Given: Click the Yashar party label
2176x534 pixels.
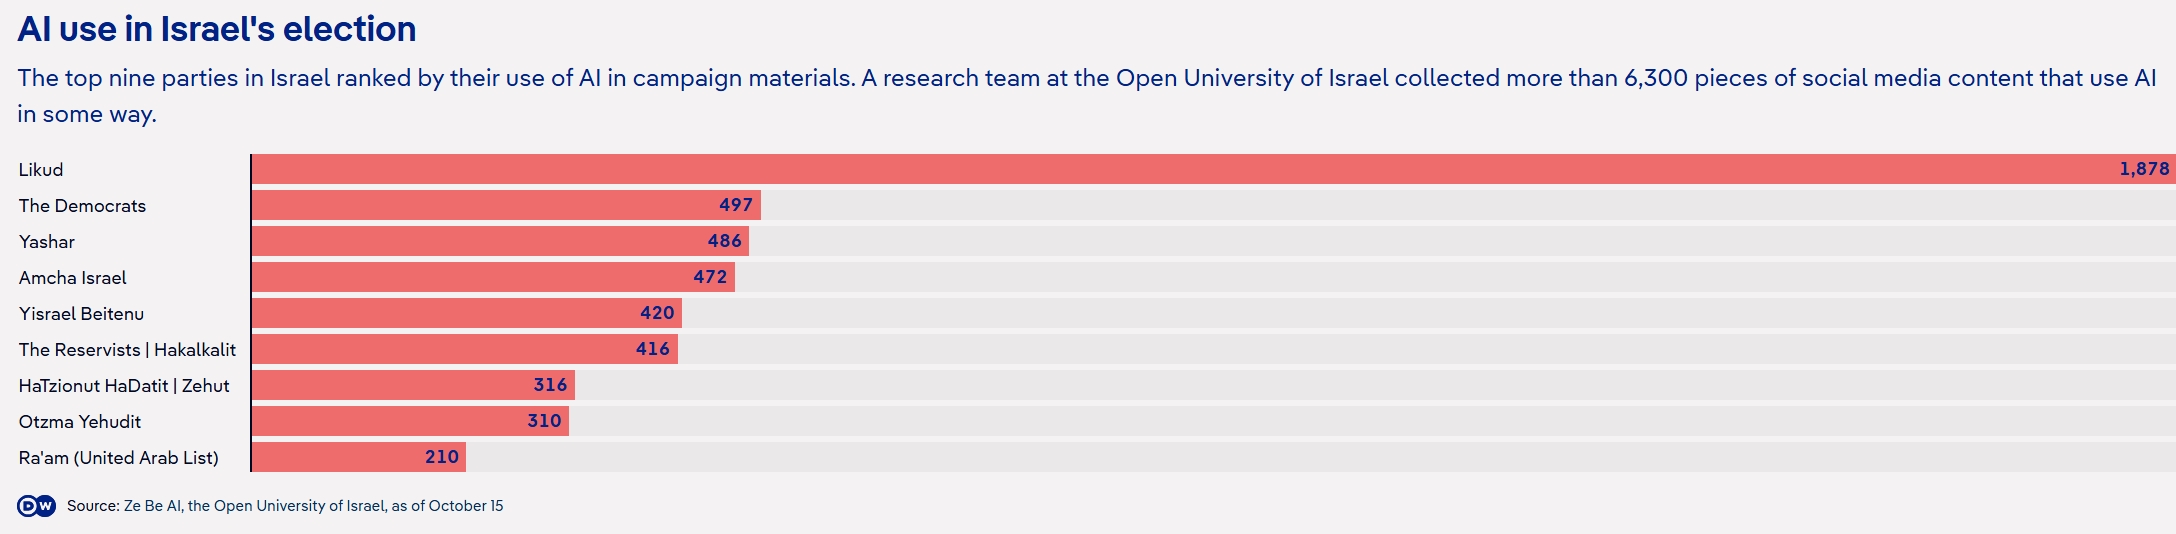Looking at the screenshot, I should [47, 242].
